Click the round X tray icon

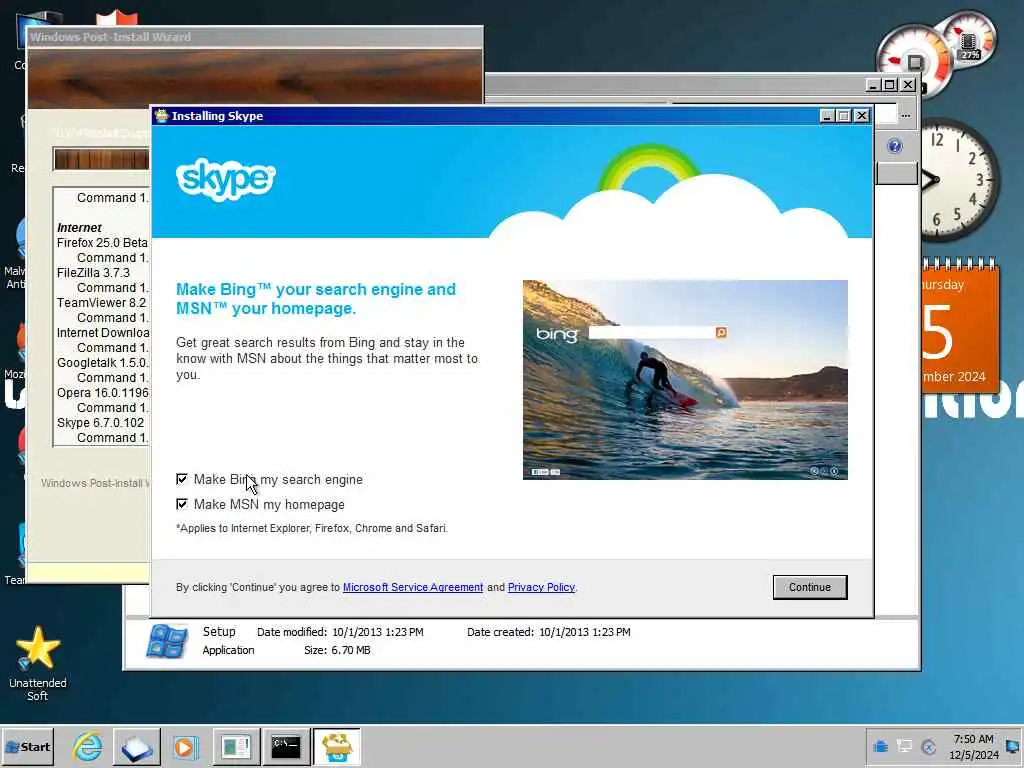[x=928, y=746]
